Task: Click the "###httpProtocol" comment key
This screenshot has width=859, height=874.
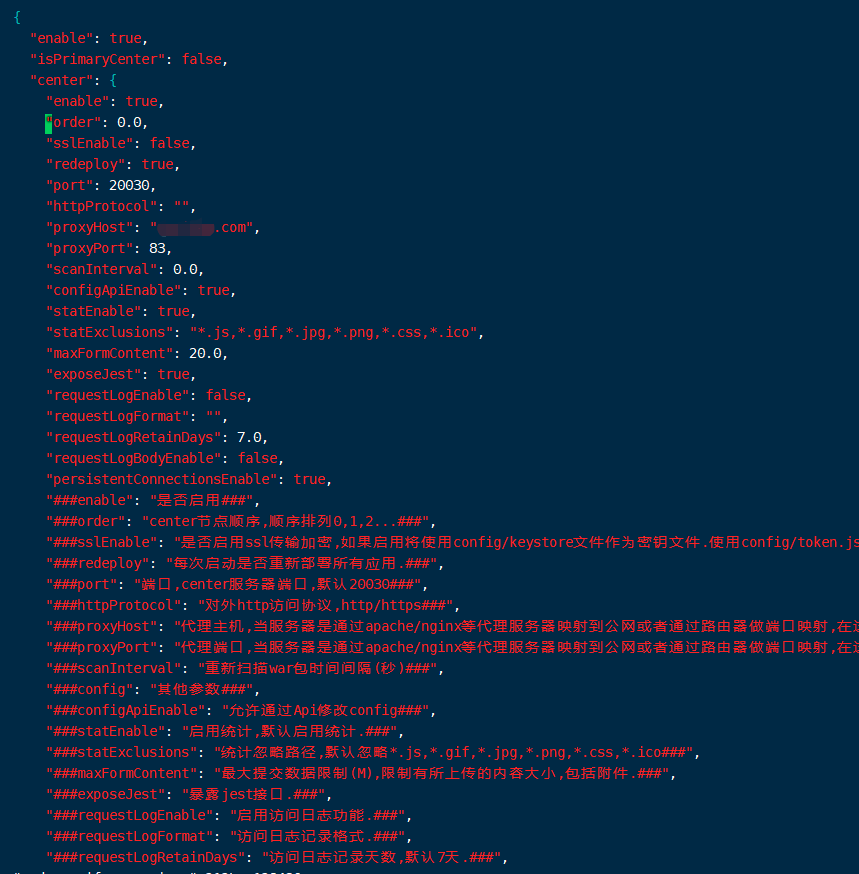Action: pyautogui.click(x=113, y=605)
